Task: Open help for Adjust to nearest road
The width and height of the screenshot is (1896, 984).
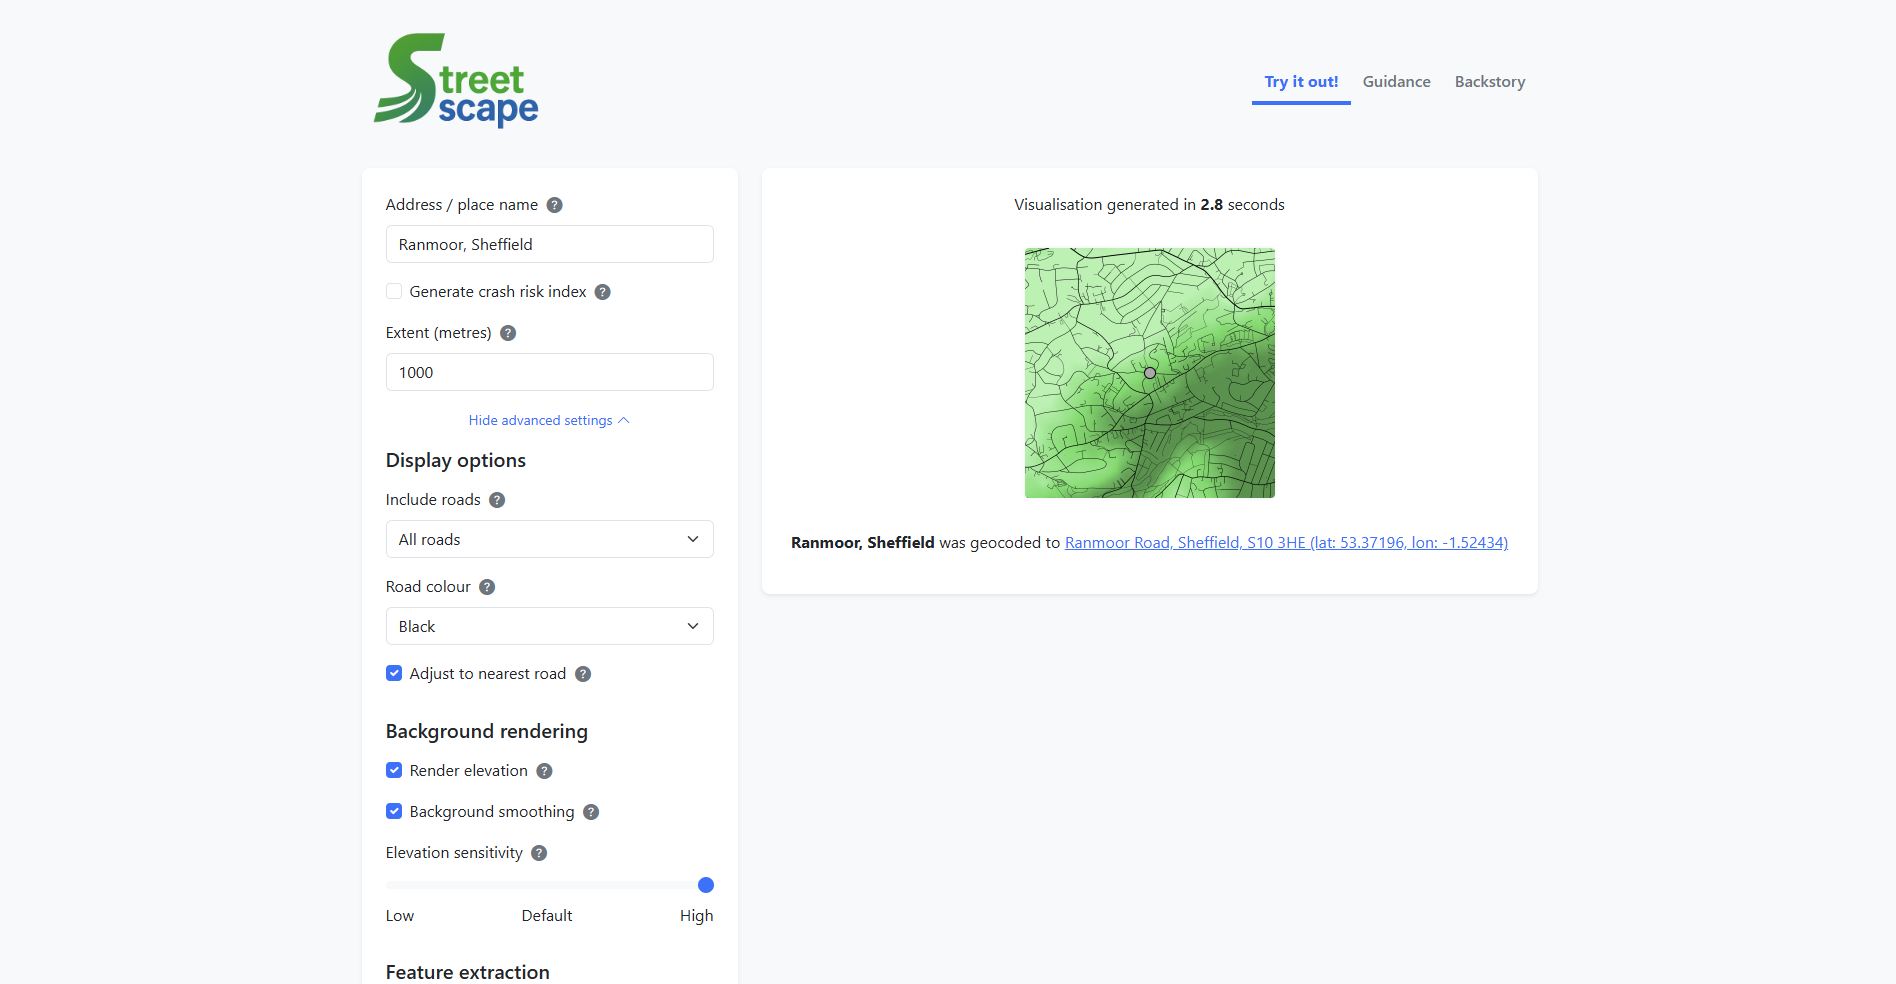Action: pos(583,674)
